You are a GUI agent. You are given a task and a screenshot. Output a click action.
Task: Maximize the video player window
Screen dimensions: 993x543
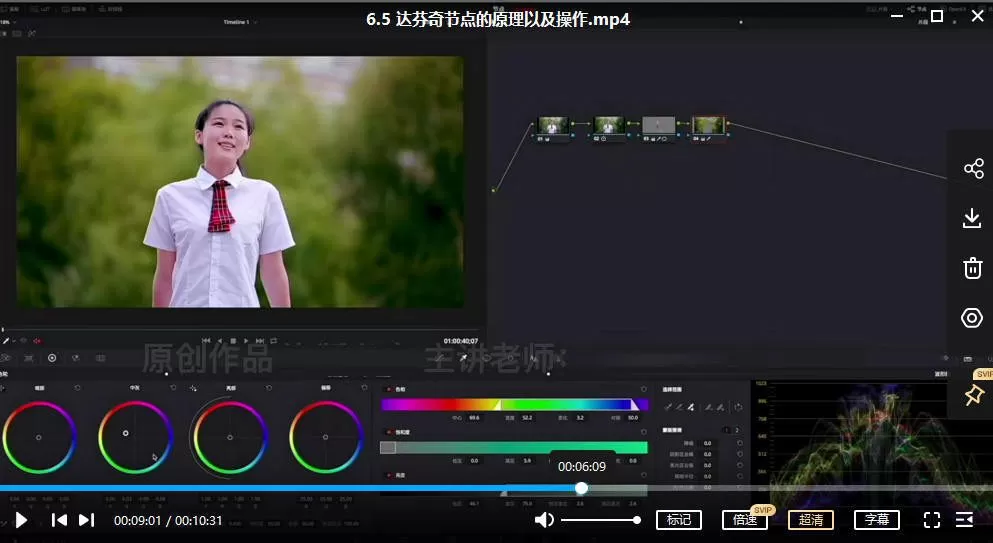click(937, 16)
